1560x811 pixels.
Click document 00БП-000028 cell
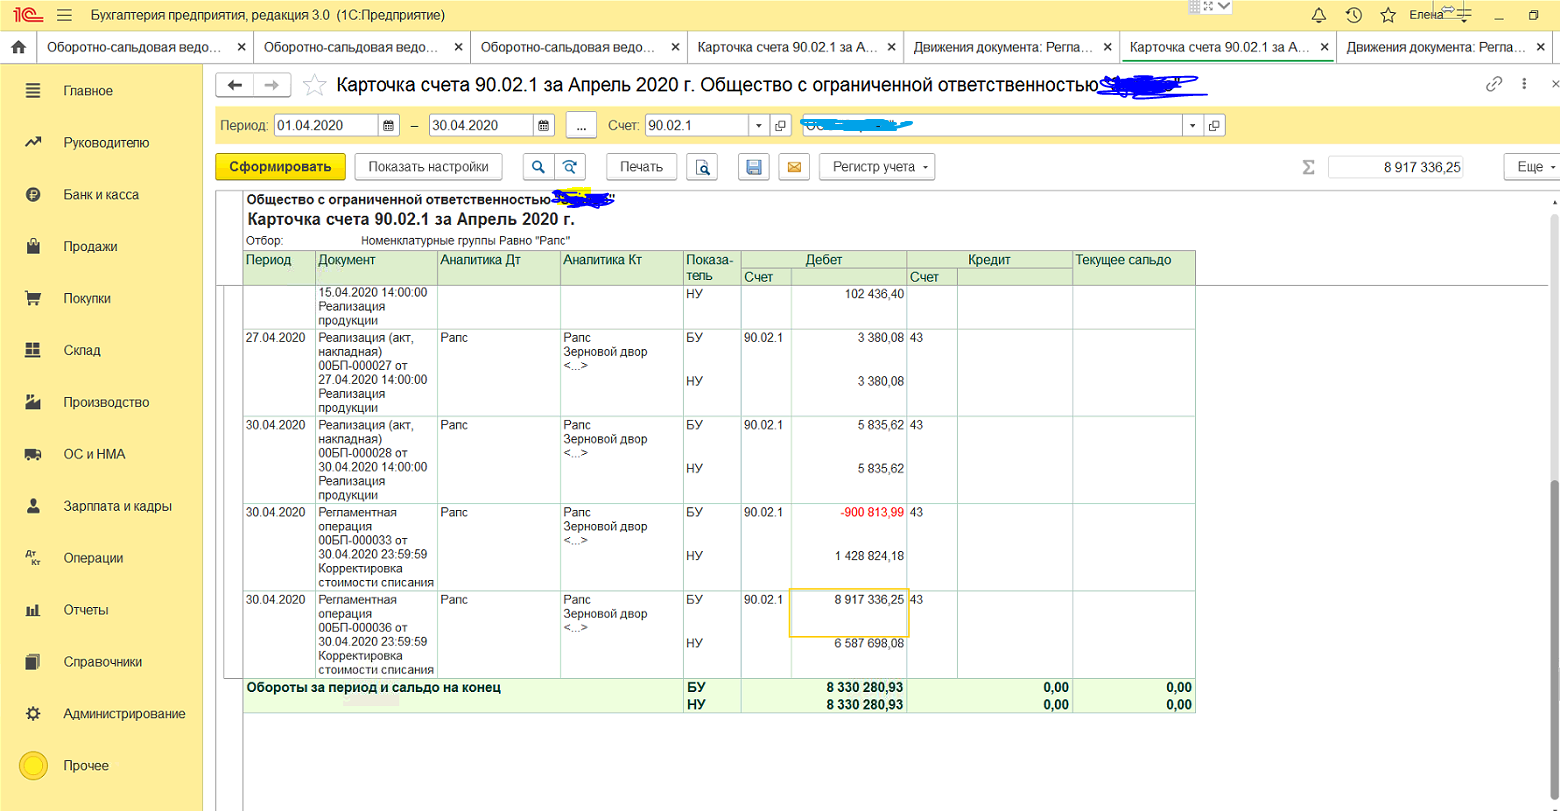coord(376,460)
